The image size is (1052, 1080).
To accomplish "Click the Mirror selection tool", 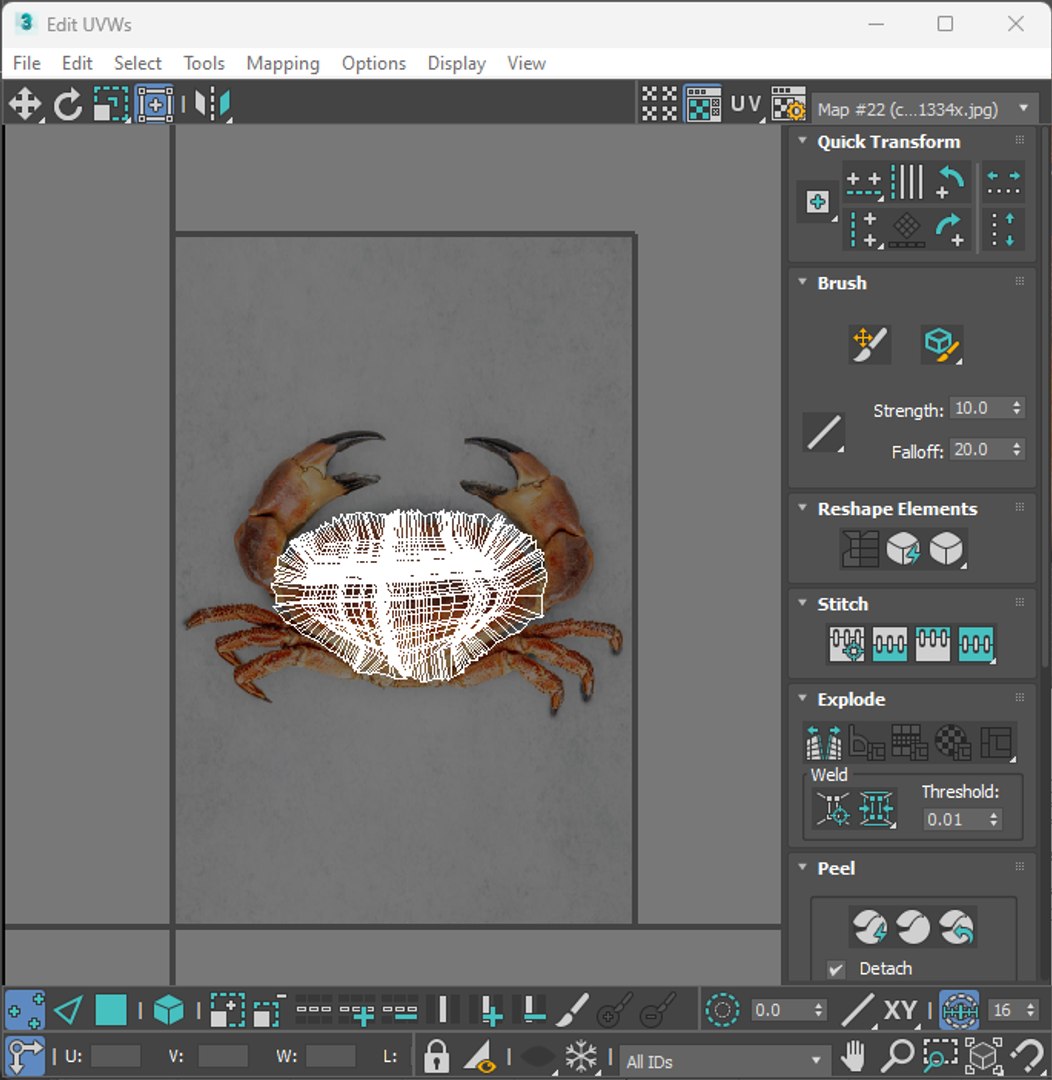I will (x=212, y=105).
